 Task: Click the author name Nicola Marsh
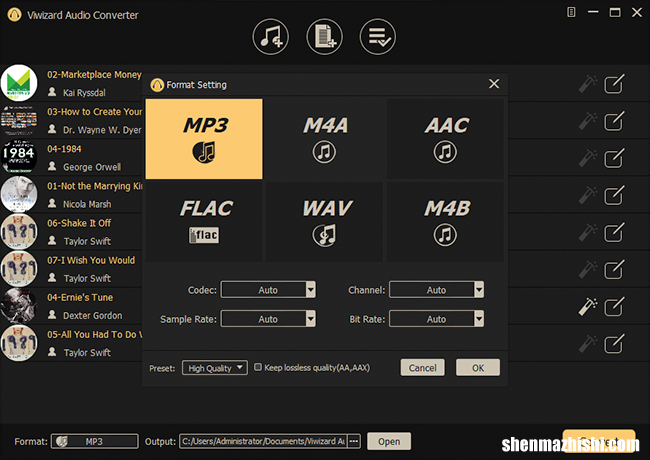[x=87, y=204]
